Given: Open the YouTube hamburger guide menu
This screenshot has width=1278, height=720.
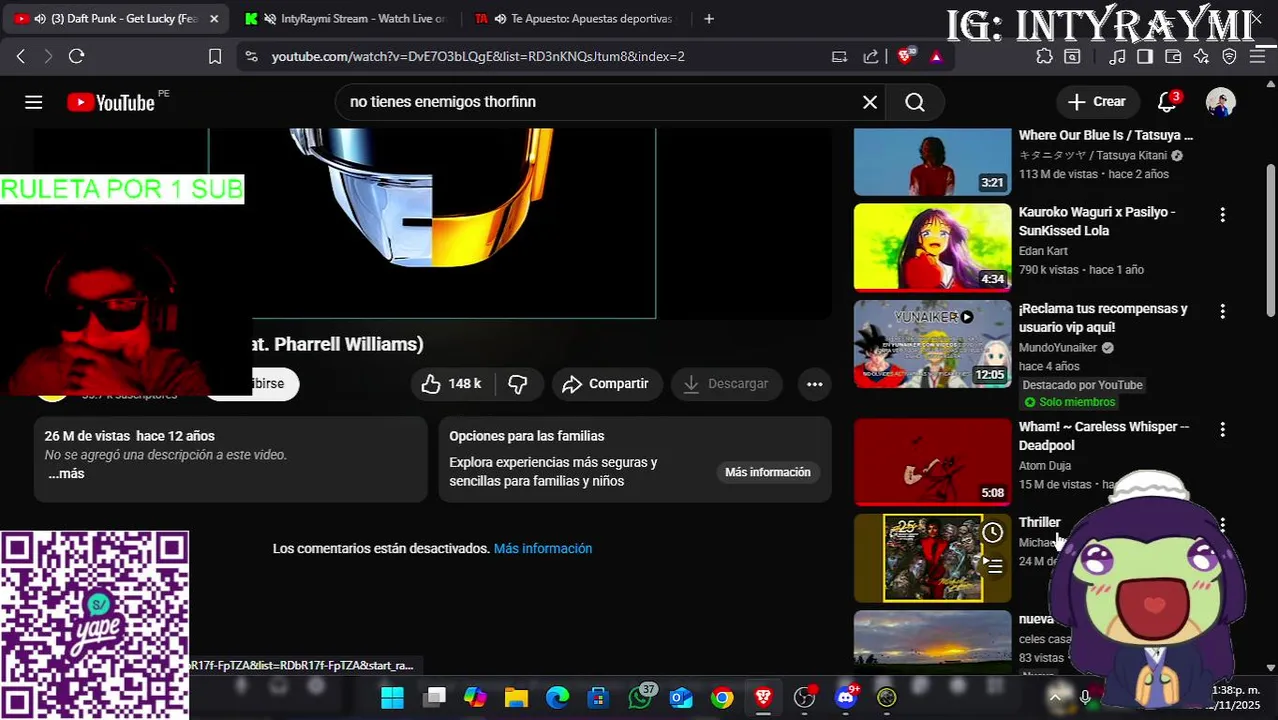Looking at the screenshot, I should pyautogui.click(x=33, y=102).
